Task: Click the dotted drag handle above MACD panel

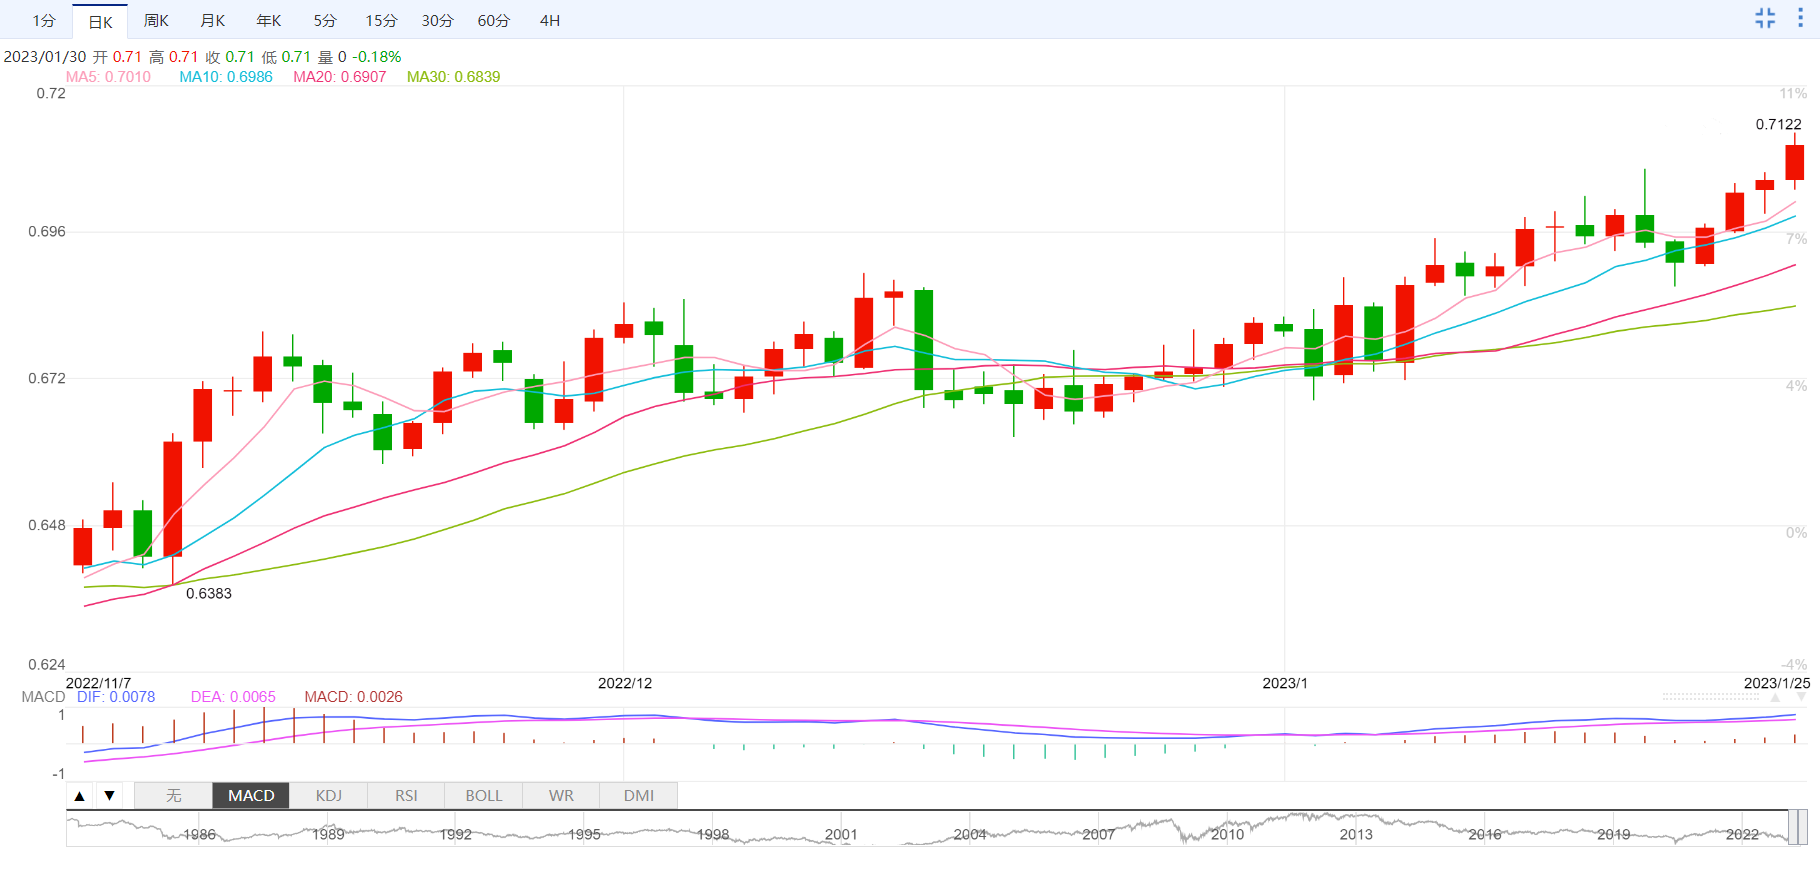Action: pos(1710,696)
